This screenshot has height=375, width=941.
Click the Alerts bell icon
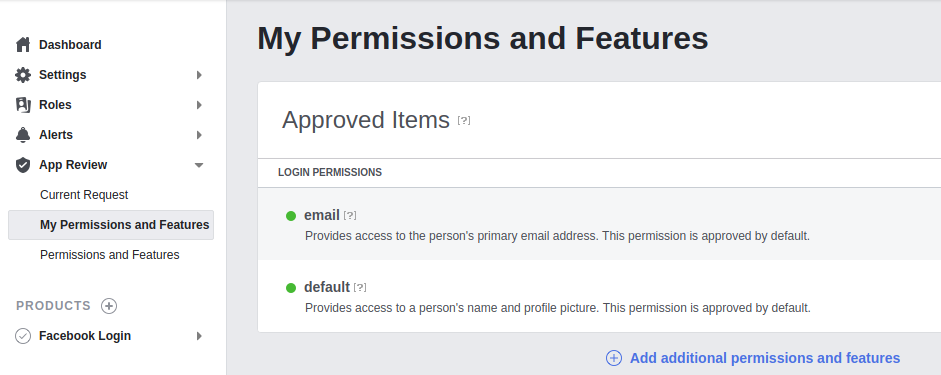[x=23, y=135]
